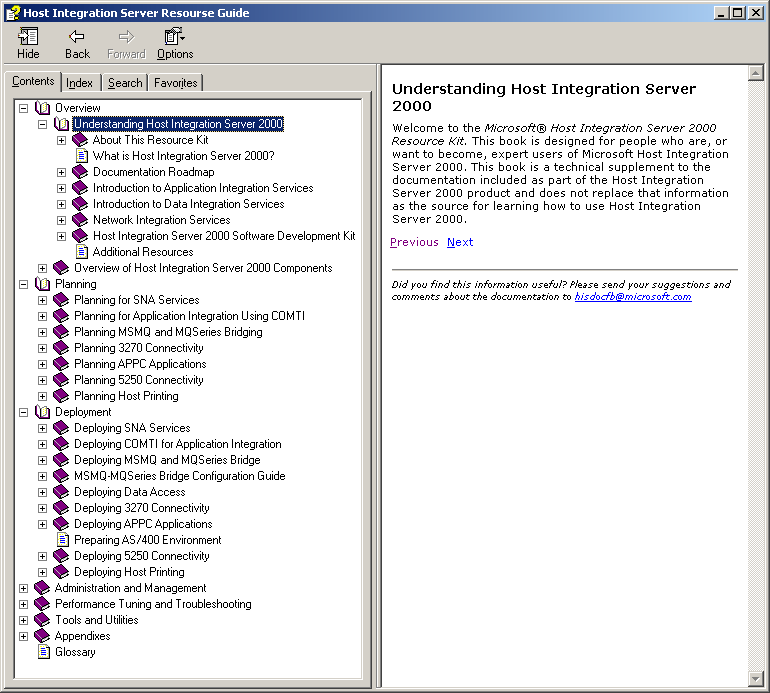This screenshot has height=693, width=770.
Task: Click page icon for What is Host Integration Server 2000?
Action: (82, 156)
